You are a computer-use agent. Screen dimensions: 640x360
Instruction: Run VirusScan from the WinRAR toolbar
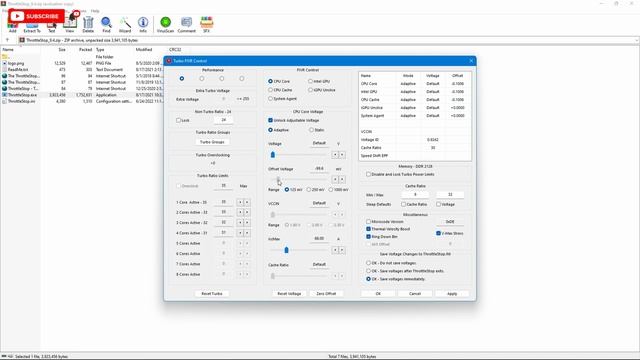pos(165,24)
